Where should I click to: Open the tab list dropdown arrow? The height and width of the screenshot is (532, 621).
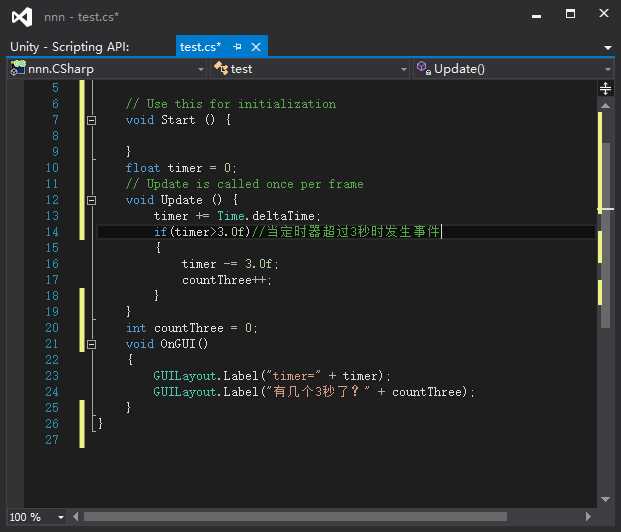click(x=608, y=48)
